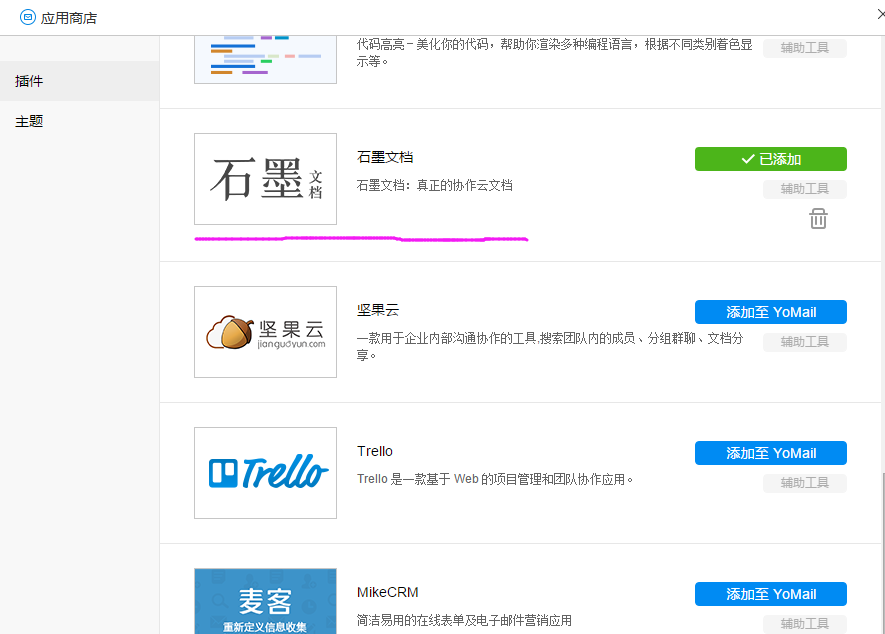The image size is (885, 634).
Task: Add 坚果云 to YoMail
Action: pyautogui.click(x=770, y=311)
